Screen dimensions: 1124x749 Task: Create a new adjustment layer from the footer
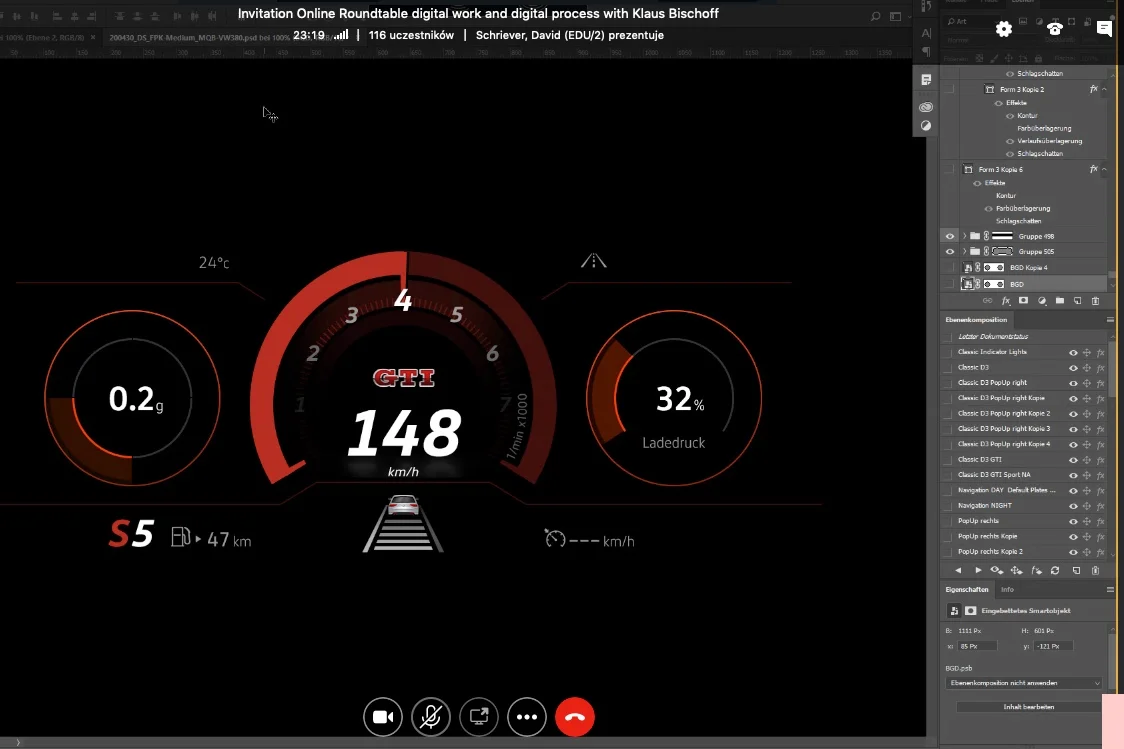coord(1042,301)
